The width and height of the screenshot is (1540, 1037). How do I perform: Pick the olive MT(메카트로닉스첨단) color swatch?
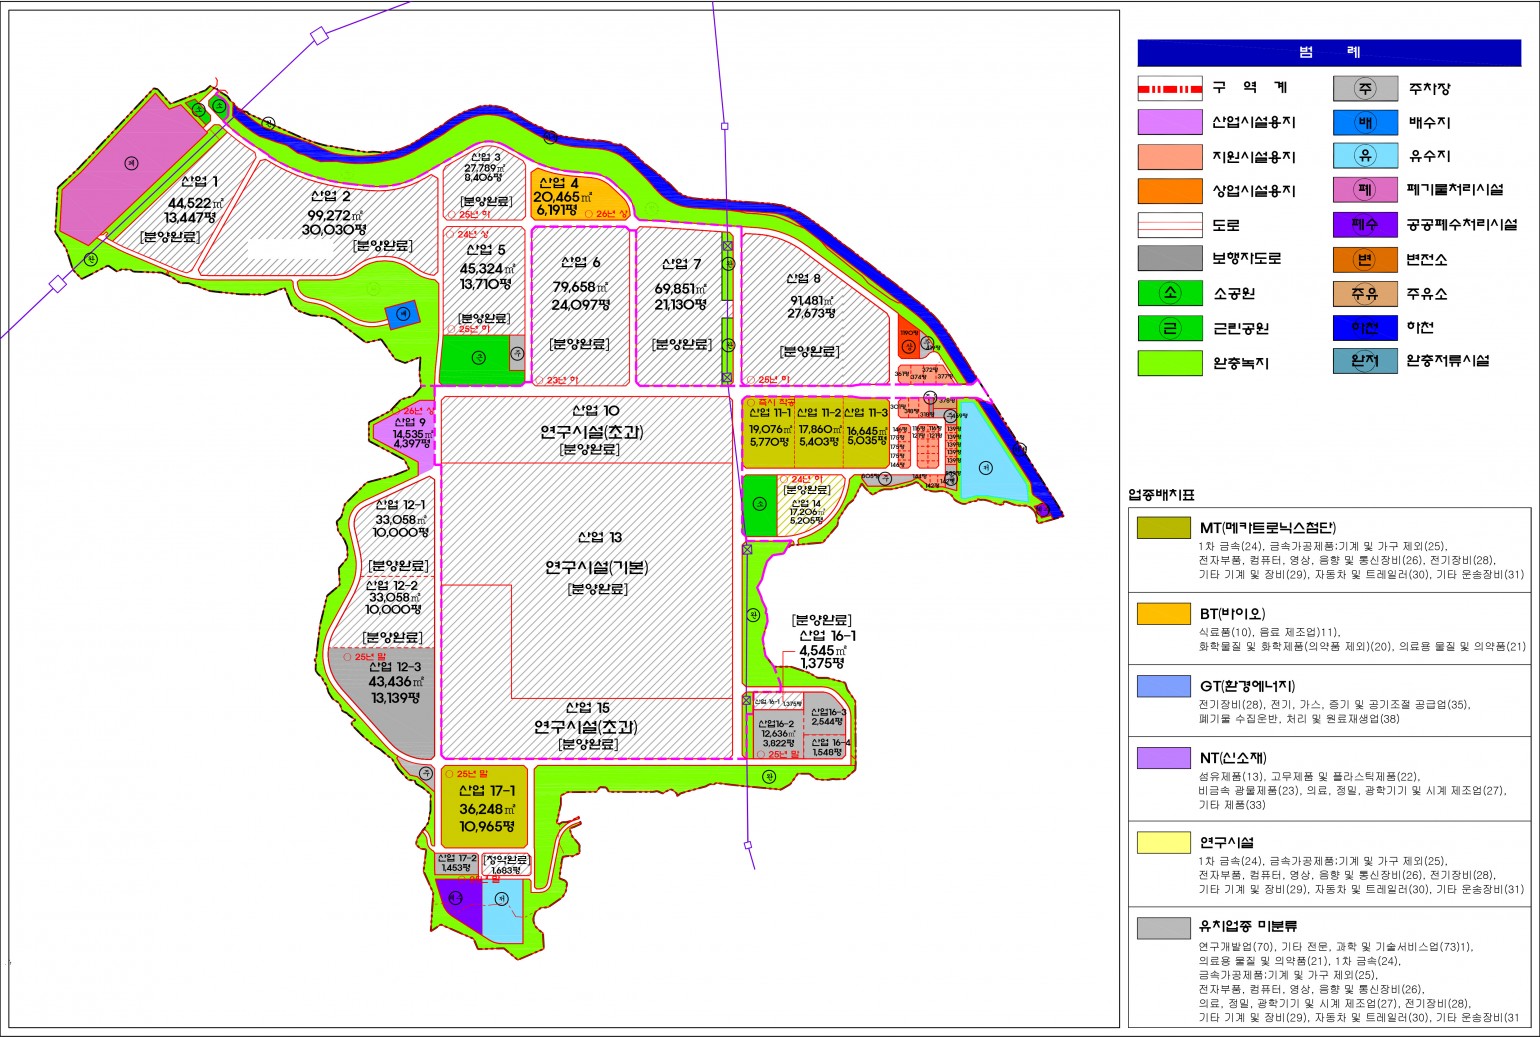point(1163,527)
